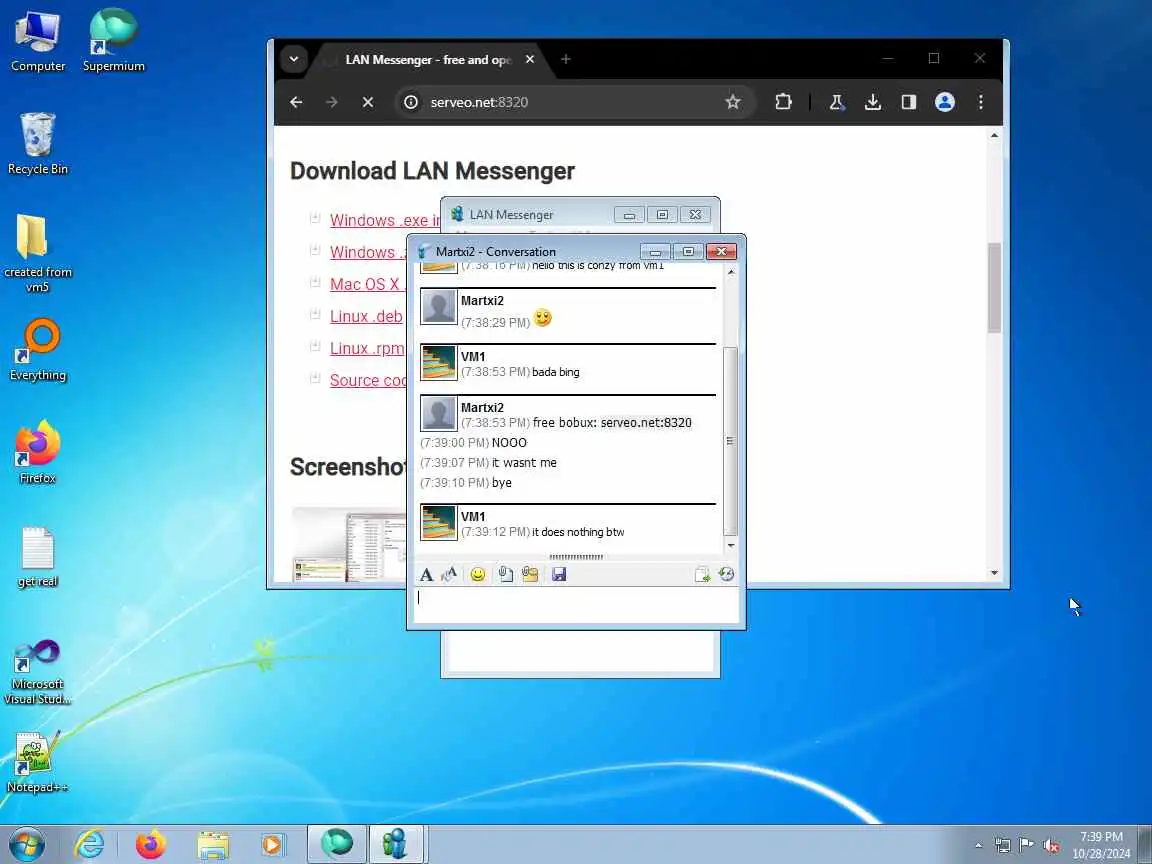Click the LAN Messenger taskbar button
This screenshot has width=1152, height=864.
pyautogui.click(x=397, y=844)
